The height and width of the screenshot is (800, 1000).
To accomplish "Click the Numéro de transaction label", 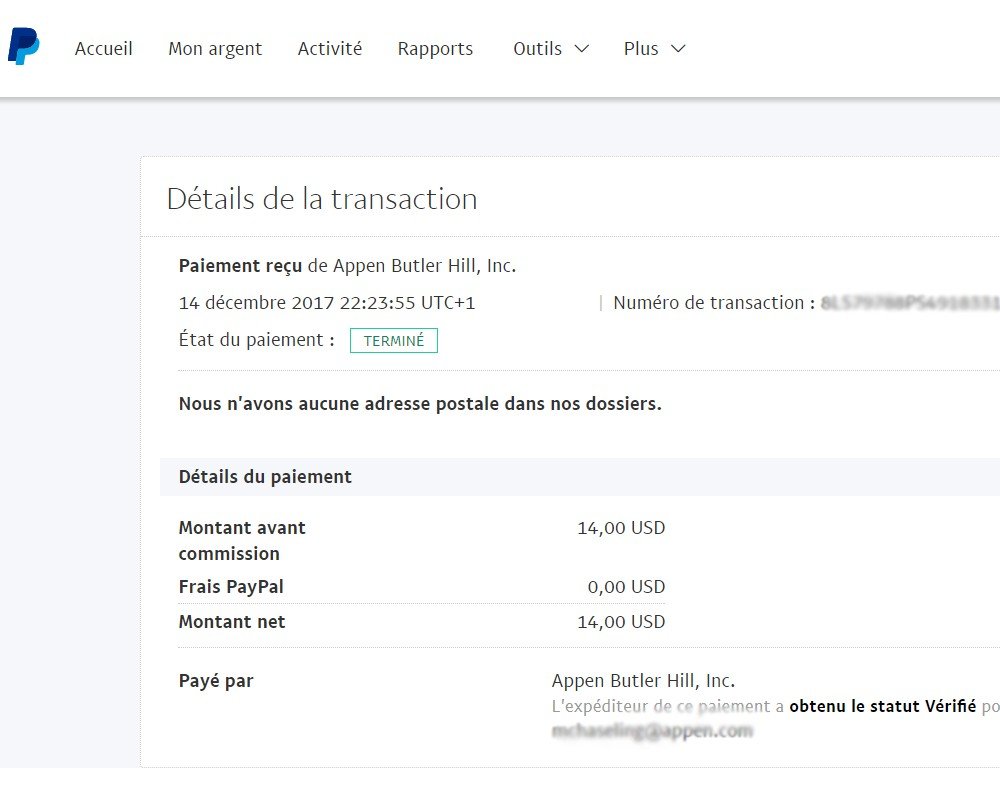I will (714, 302).
